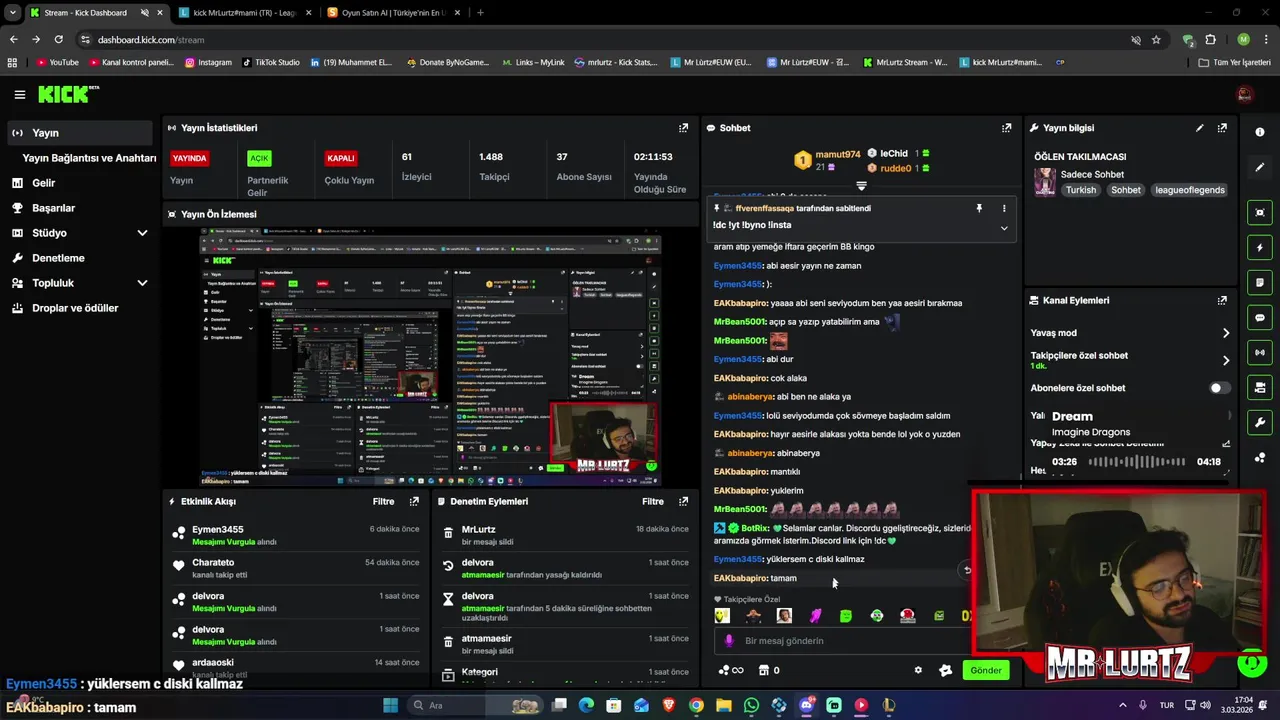Open WhatsApp from the taskbar
The width and height of the screenshot is (1280, 720).
pos(751,705)
